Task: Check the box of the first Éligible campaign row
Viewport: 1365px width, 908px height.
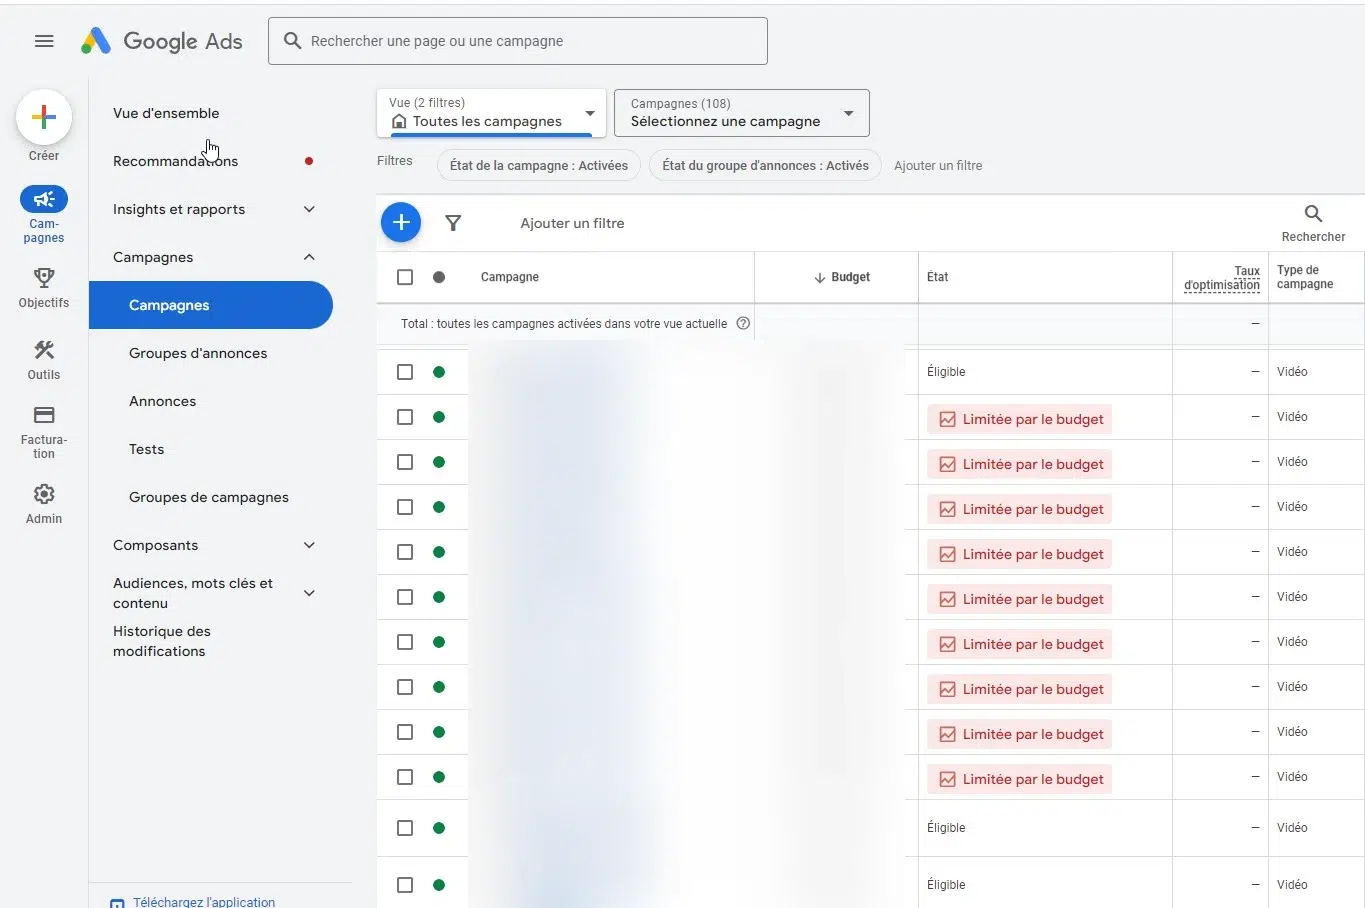Action: 405,372
